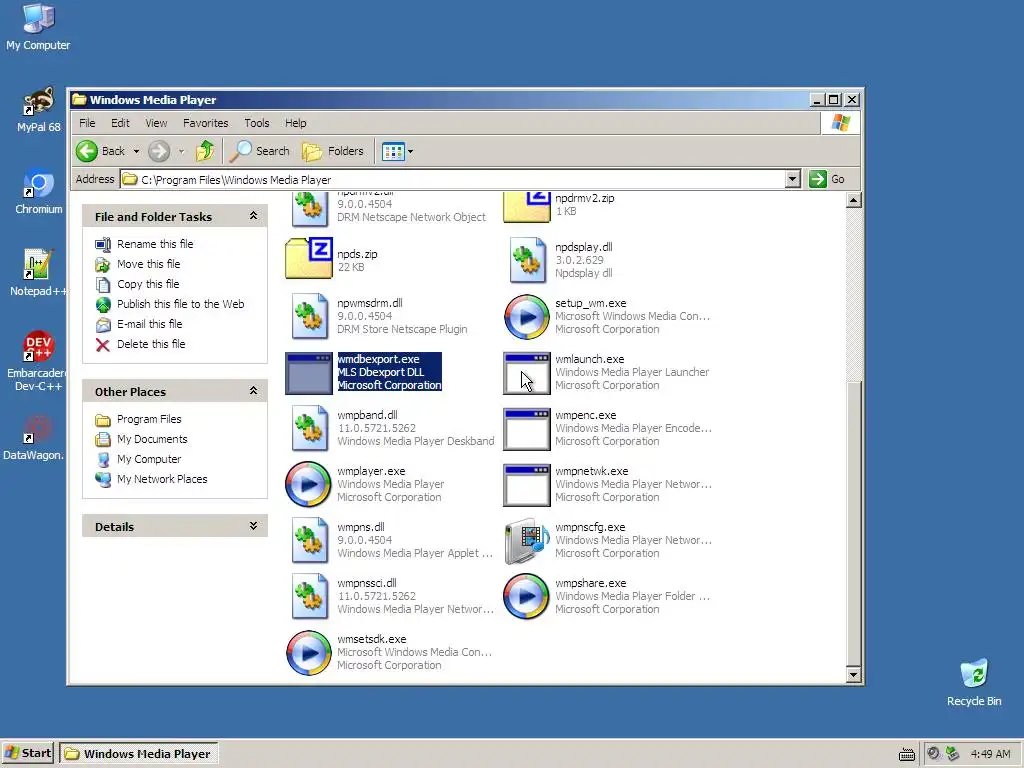Open the Help menu
This screenshot has width=1024, height=768.
[x=295, y=123]
